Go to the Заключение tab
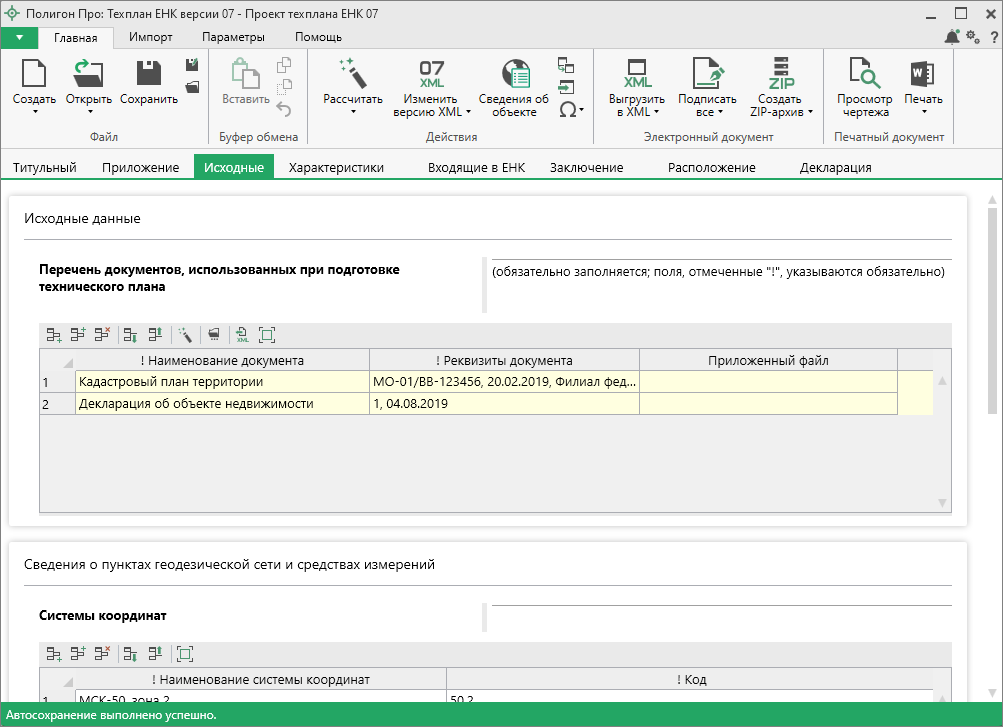Screen dimensions: 1003x727 (586, 167)
